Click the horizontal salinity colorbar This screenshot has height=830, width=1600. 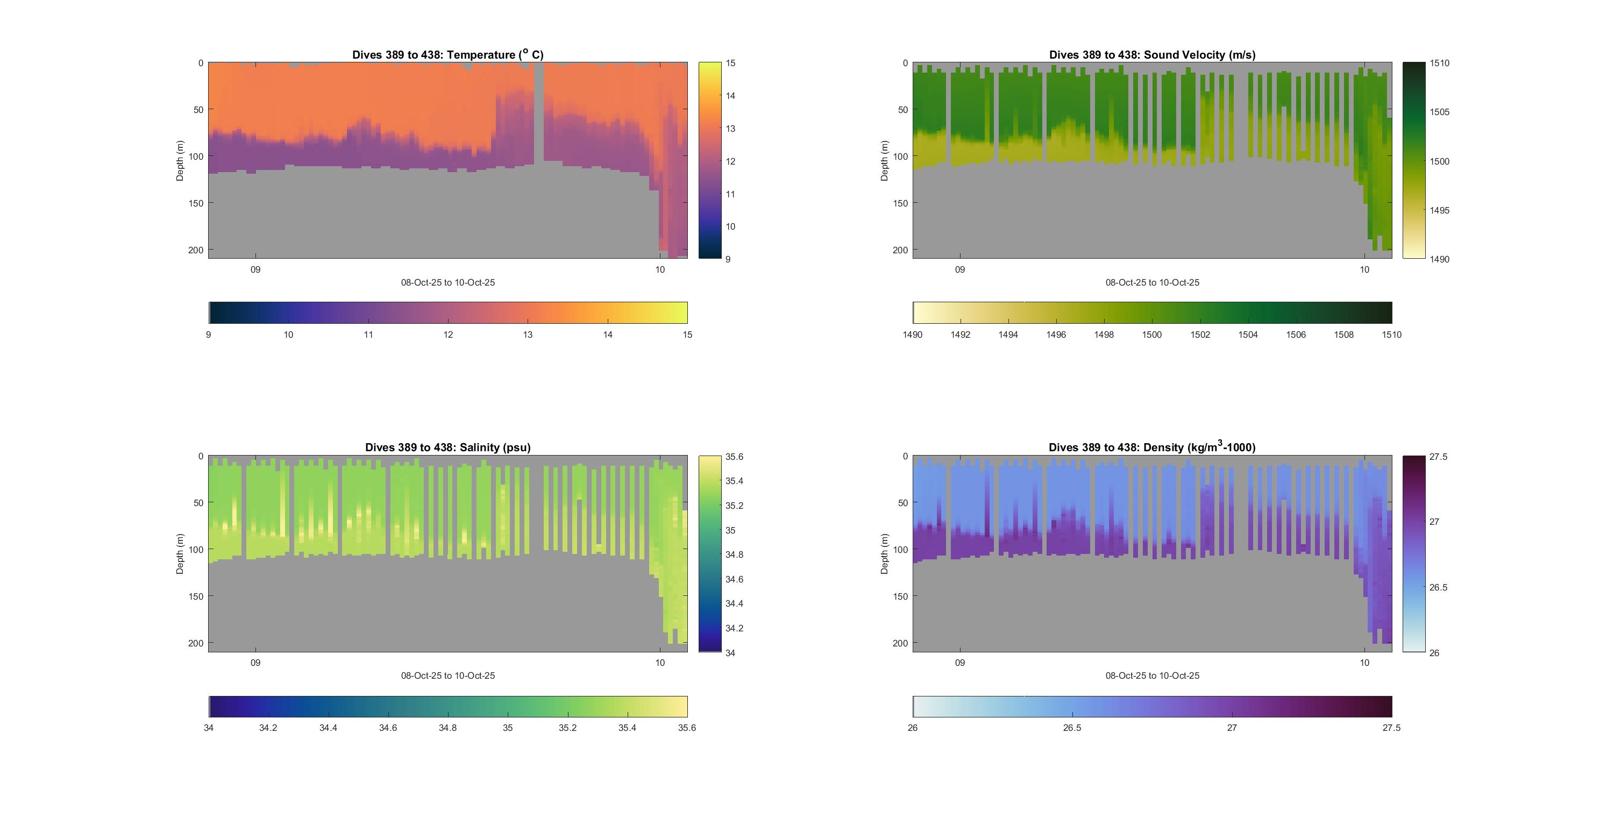447,706
